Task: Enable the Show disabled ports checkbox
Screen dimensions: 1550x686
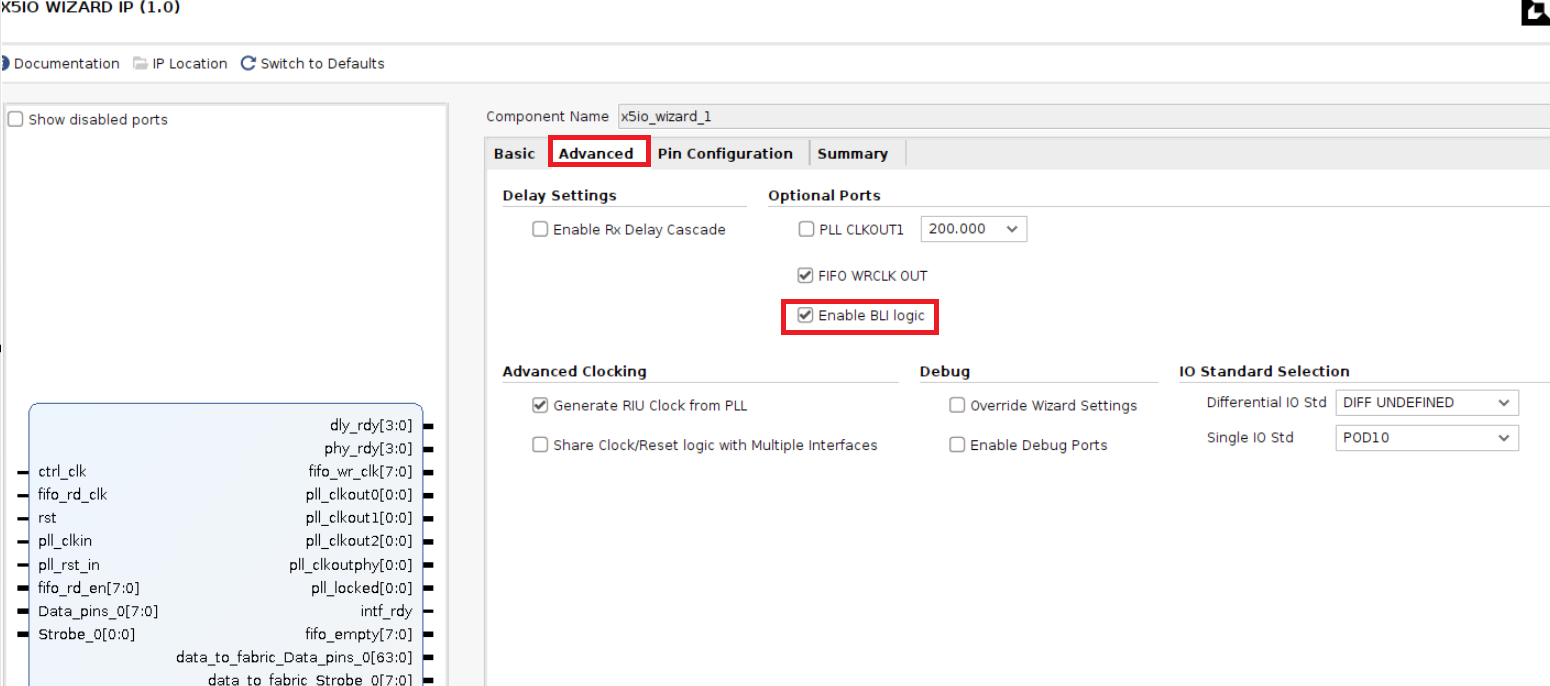Action: [x=15, y=119]
